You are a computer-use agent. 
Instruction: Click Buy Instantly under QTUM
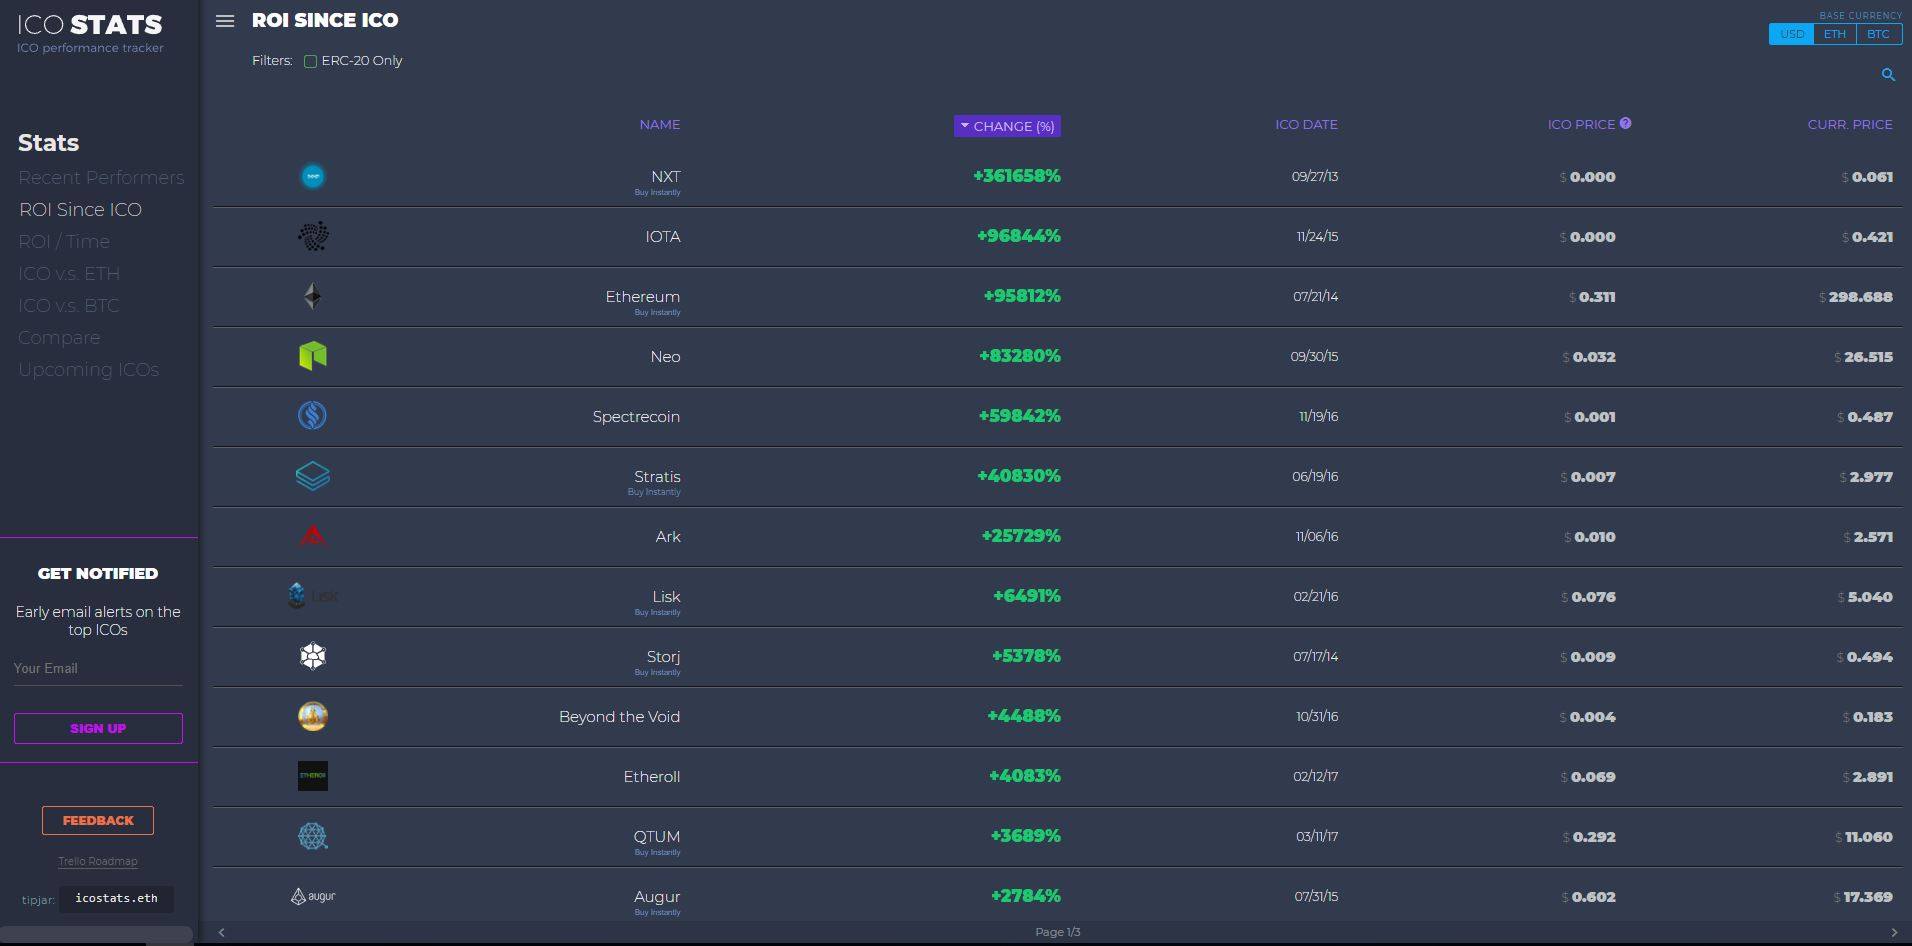pyautogui.click(x=657, y=852)
